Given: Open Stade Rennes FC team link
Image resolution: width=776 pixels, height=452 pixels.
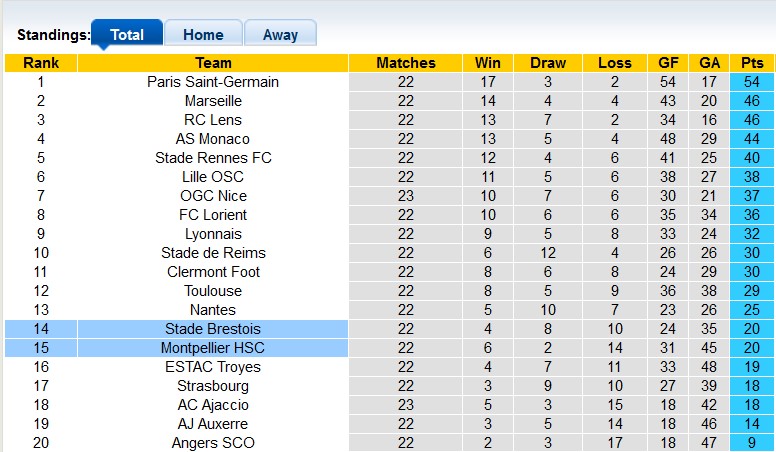Looking at the screenshot, I should (x=213, y=158).
